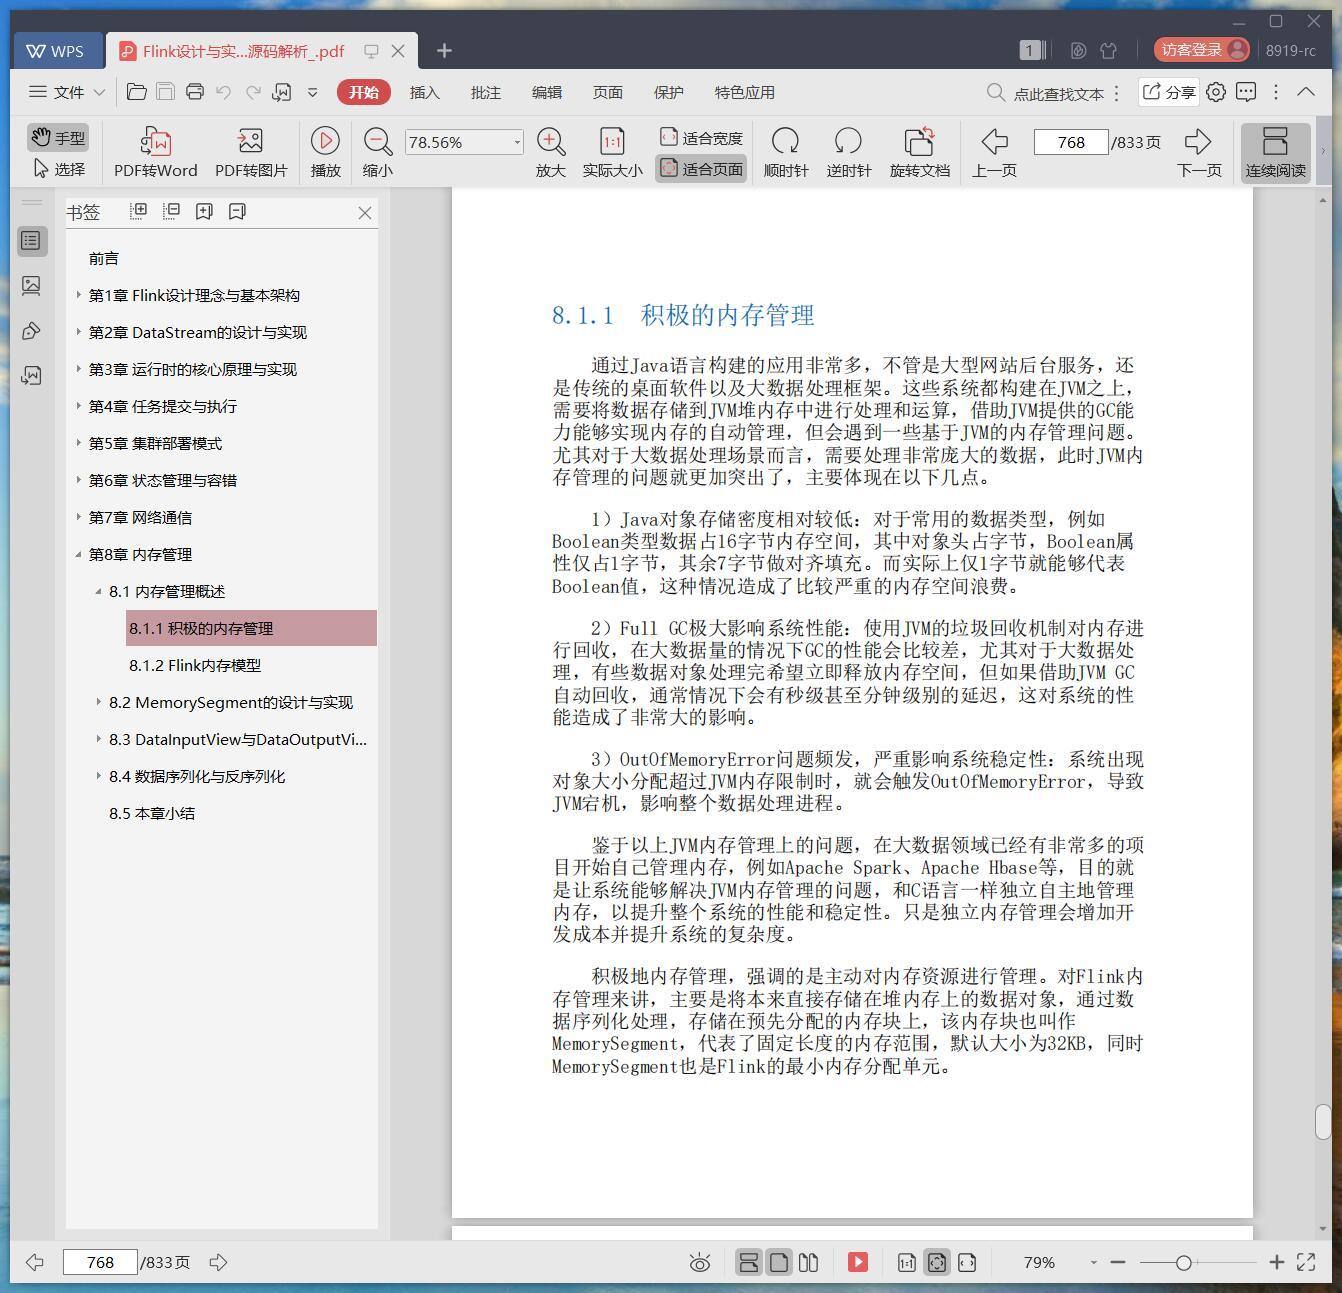This screenshot has height=1293, width=1342.
Task: Toggle continuous reading mode
Action: (1275, 152)
